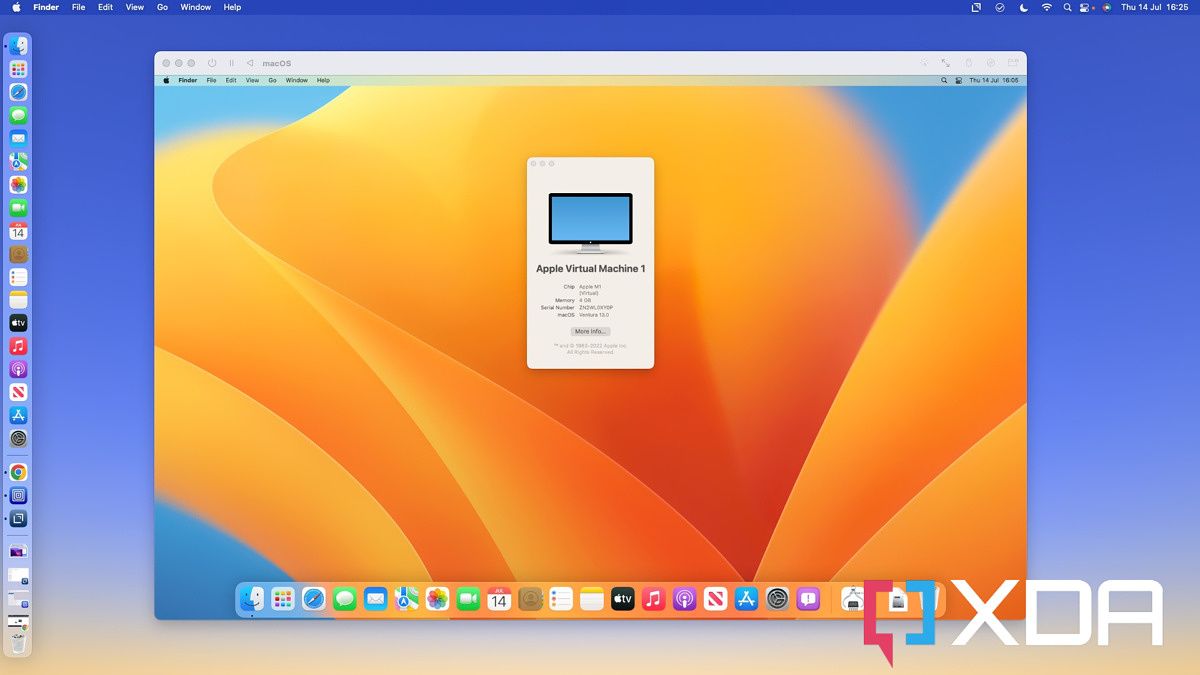Open Music in the VM dock
The image size is (1200, 675).
[x=653, y=599]
